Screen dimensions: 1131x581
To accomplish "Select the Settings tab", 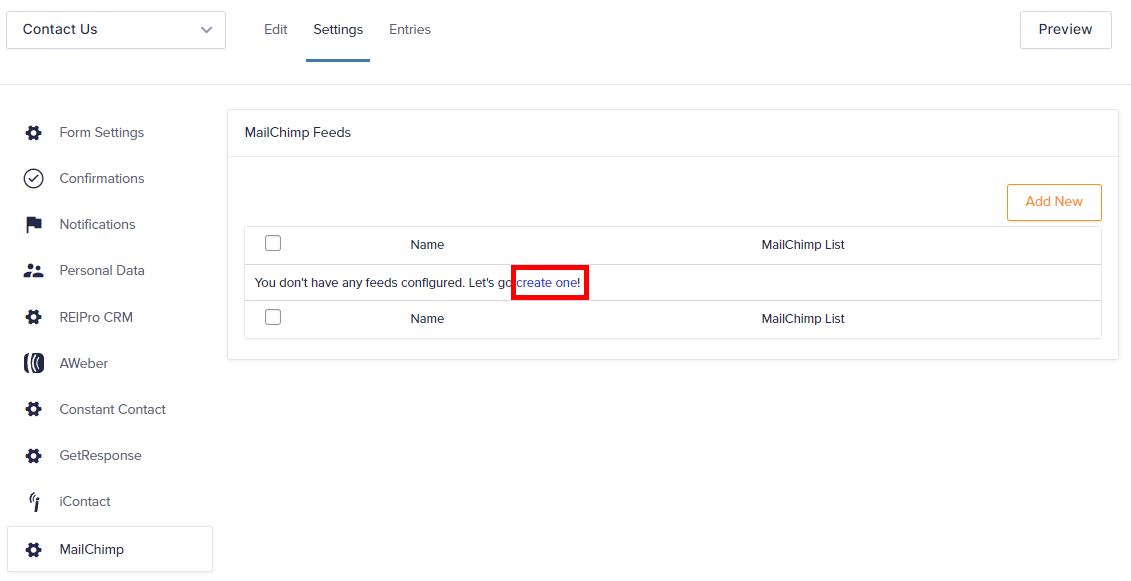I will pyautogui.click(x=338, y=30).
